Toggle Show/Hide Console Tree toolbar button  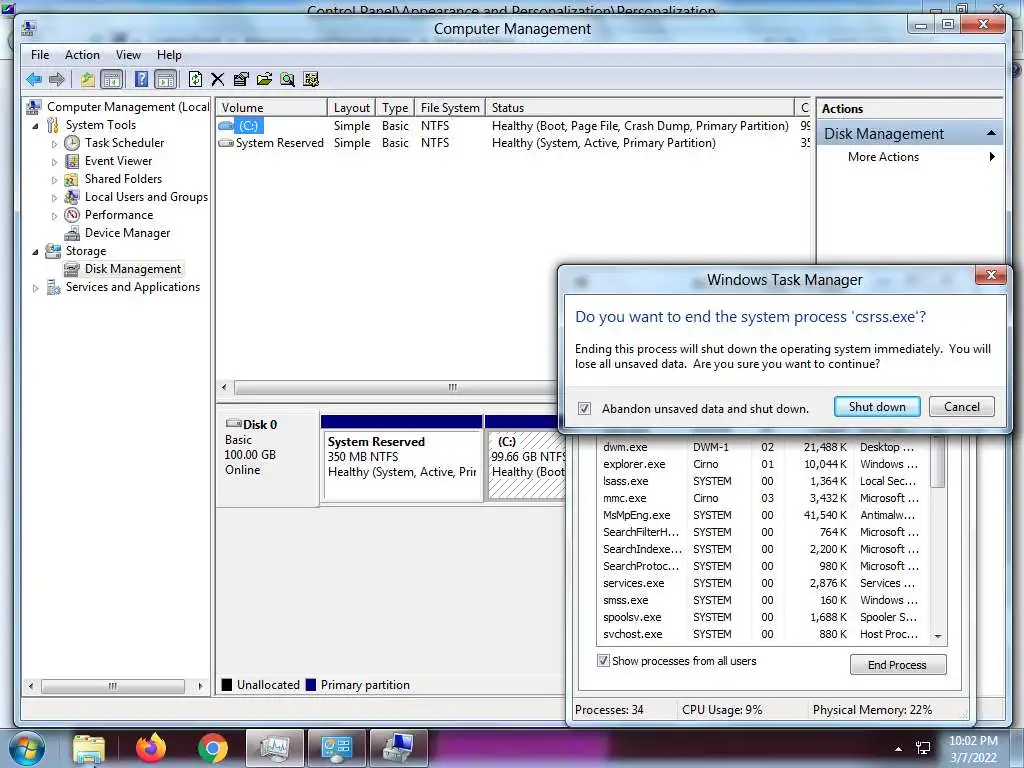(x=112, y=80)
